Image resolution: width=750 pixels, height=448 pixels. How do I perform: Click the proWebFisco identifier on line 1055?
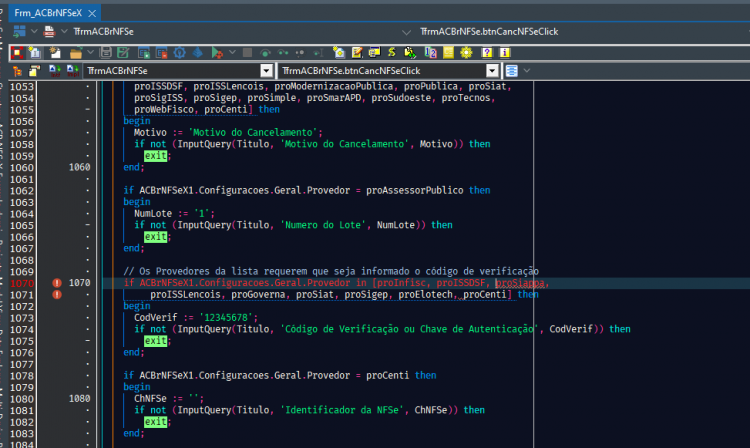[x=164, y=109]
